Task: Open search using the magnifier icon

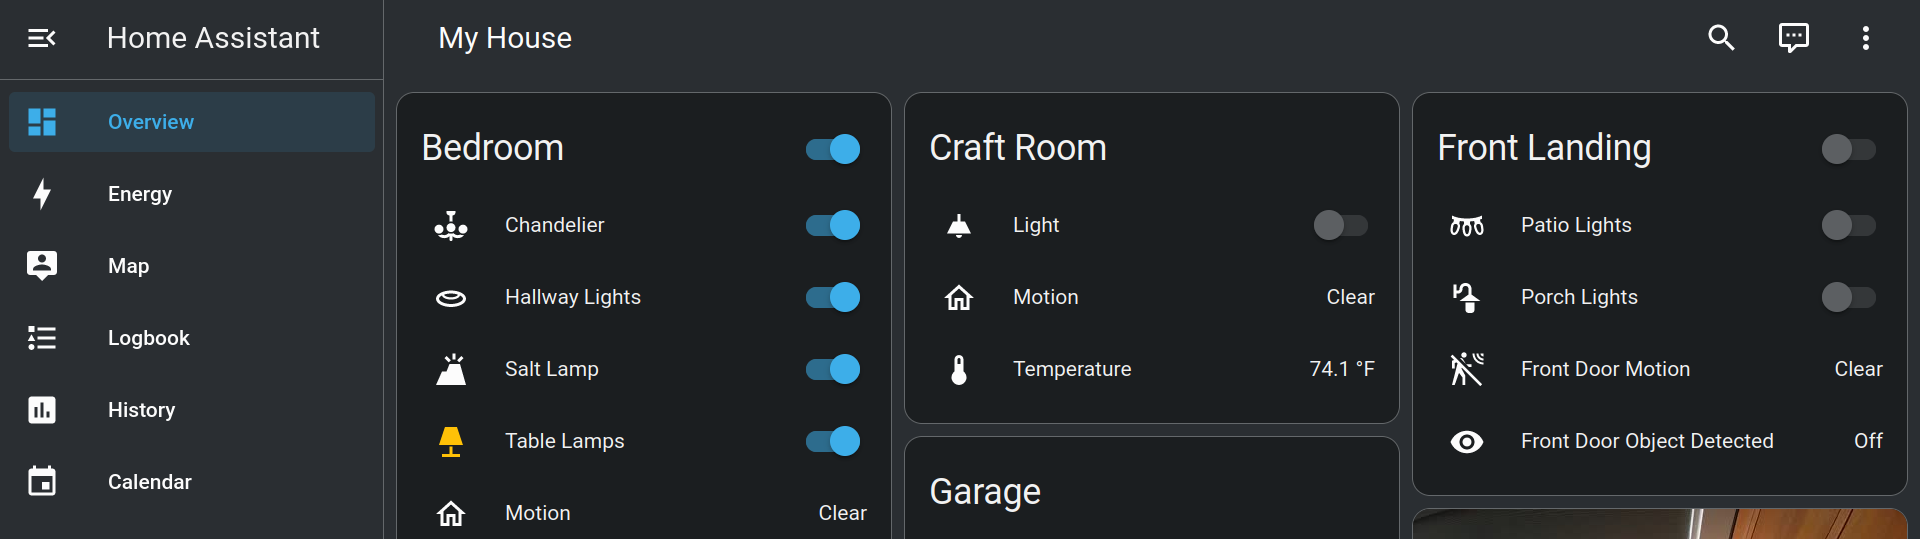Action: click(1721, 38)
